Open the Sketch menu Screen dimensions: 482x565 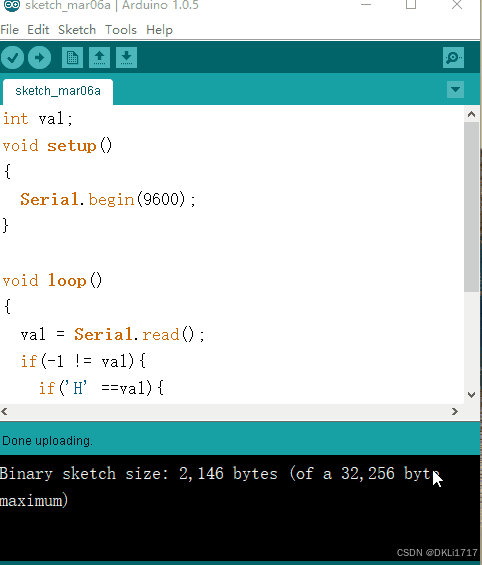click(x=77, y=30)
